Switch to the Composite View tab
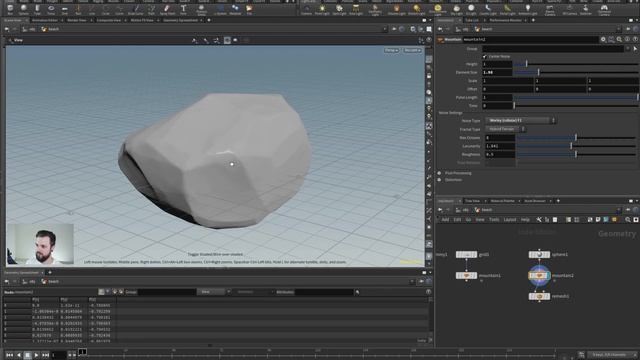The height and width of the screenshot is (360, 640). click(109, 20)
